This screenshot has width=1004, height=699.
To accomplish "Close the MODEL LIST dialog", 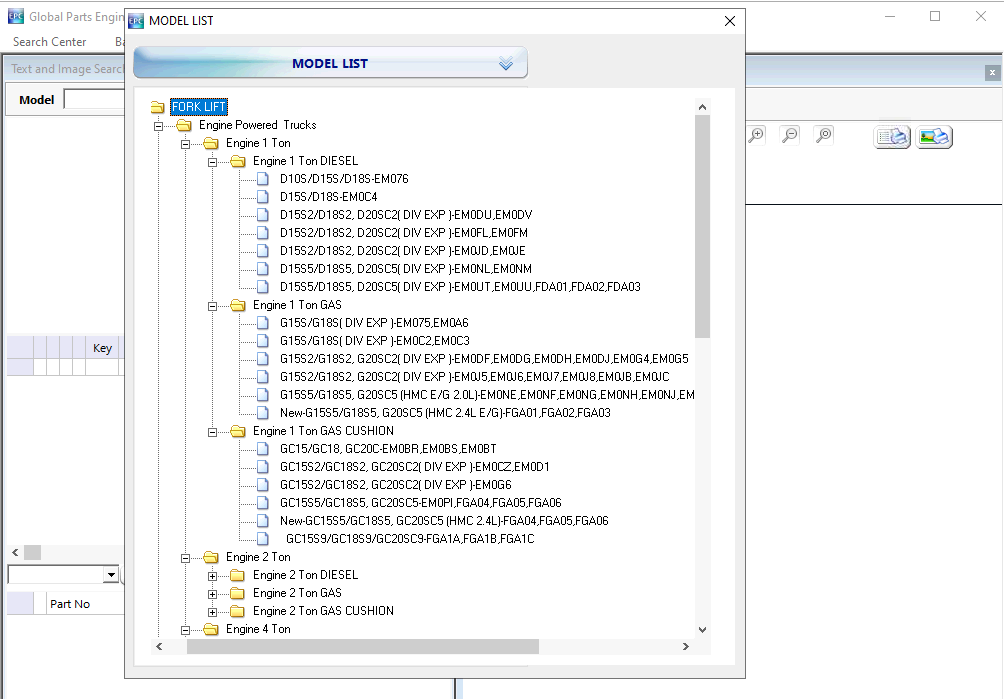I will [x=730, y=21].
